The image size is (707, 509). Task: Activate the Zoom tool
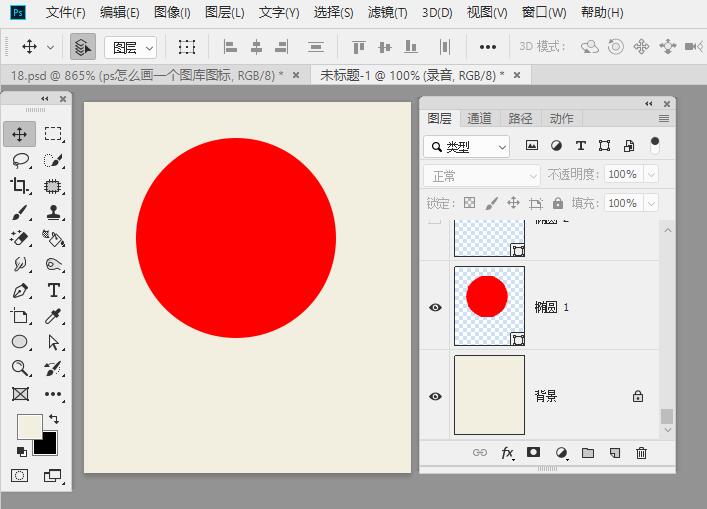[20, 368]
